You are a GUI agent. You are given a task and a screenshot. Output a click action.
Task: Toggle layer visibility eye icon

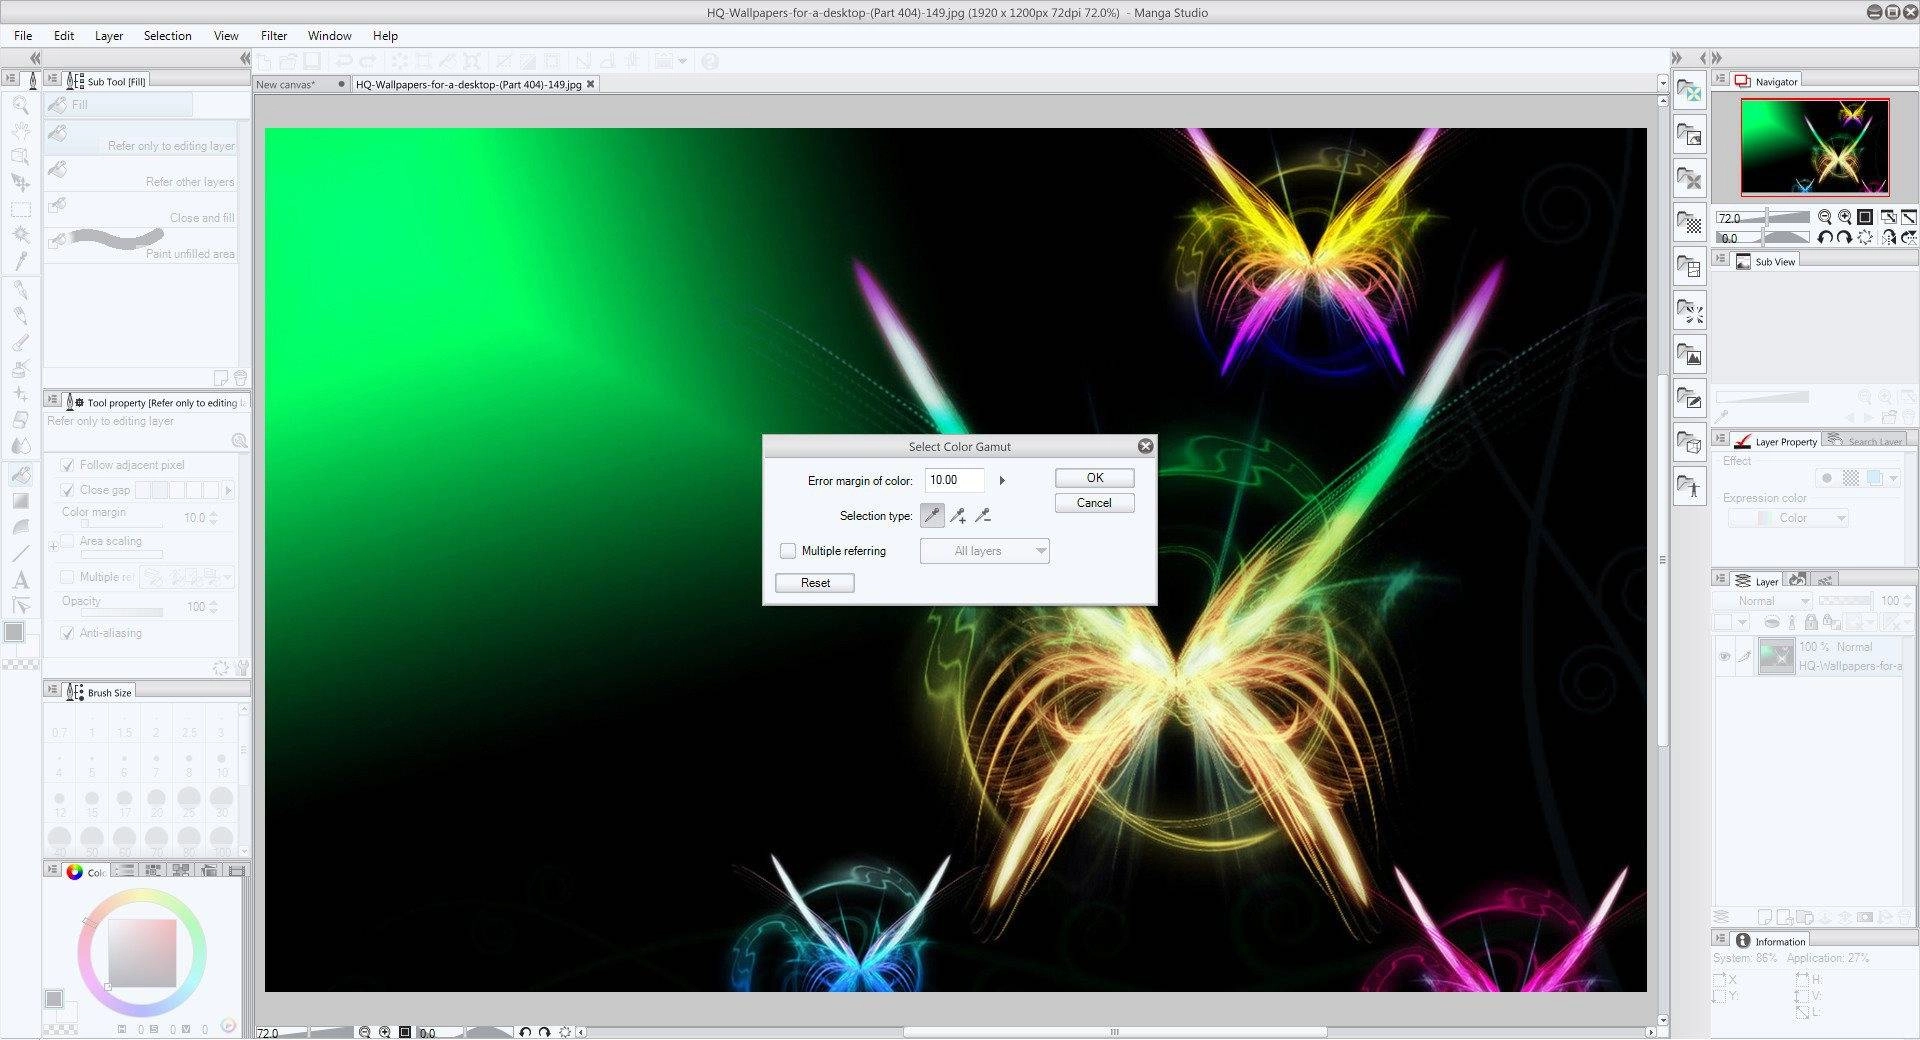click(1724, 657)
